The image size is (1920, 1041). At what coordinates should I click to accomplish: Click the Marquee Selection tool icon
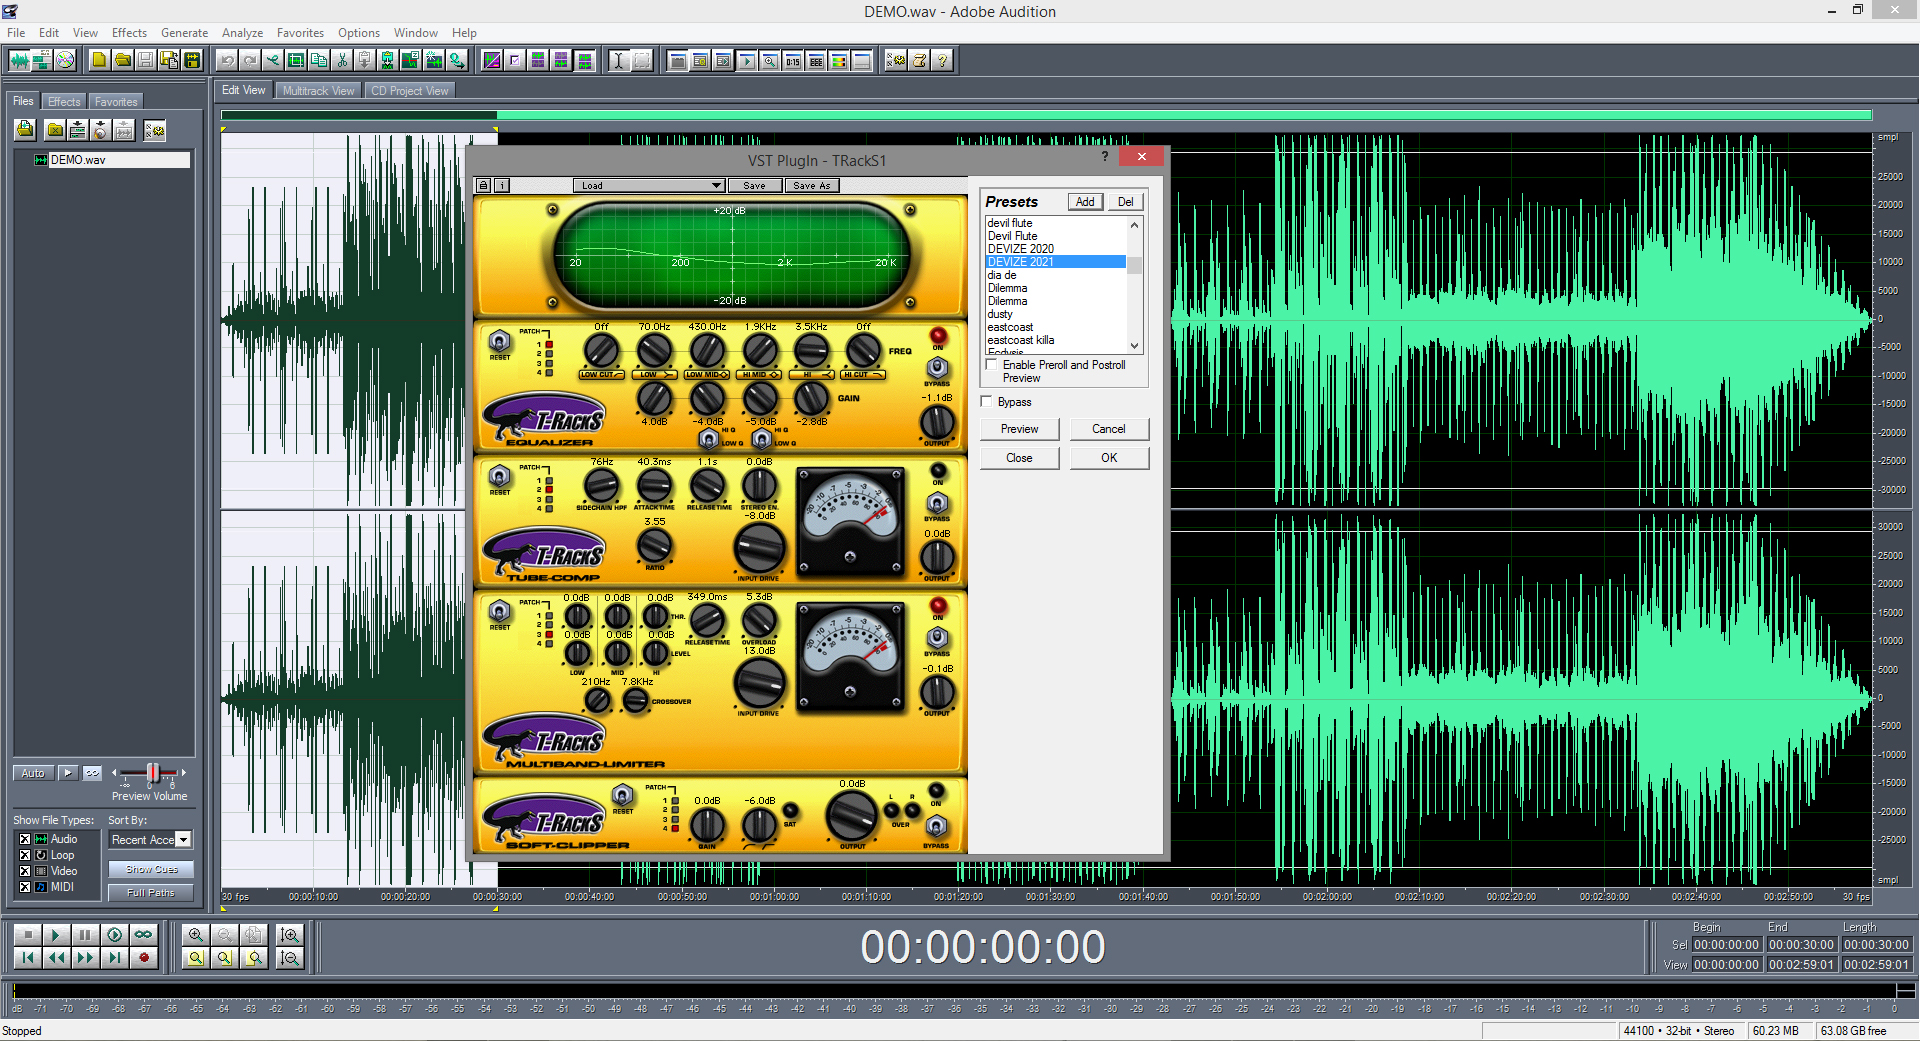[641, 60]
